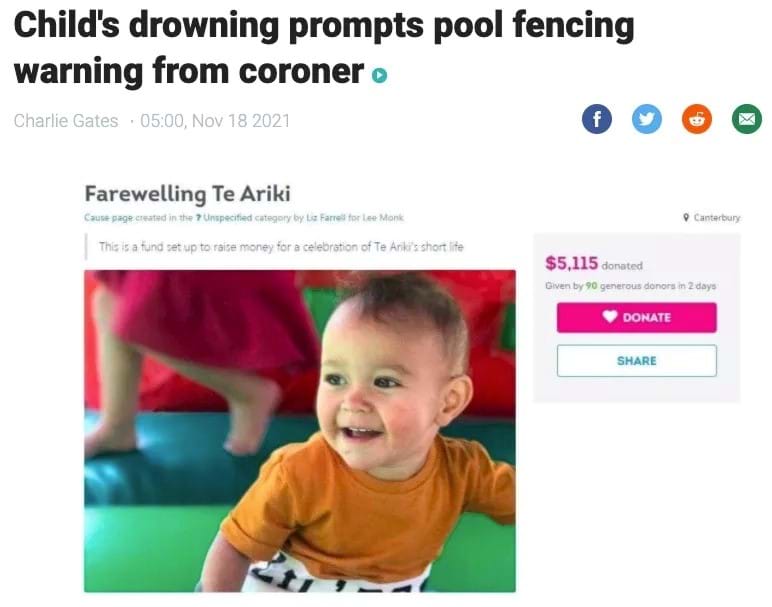Click the pink DONATE button
Image resolution: width=772 pixels, height=607 pixels.
tap(637, 317)
